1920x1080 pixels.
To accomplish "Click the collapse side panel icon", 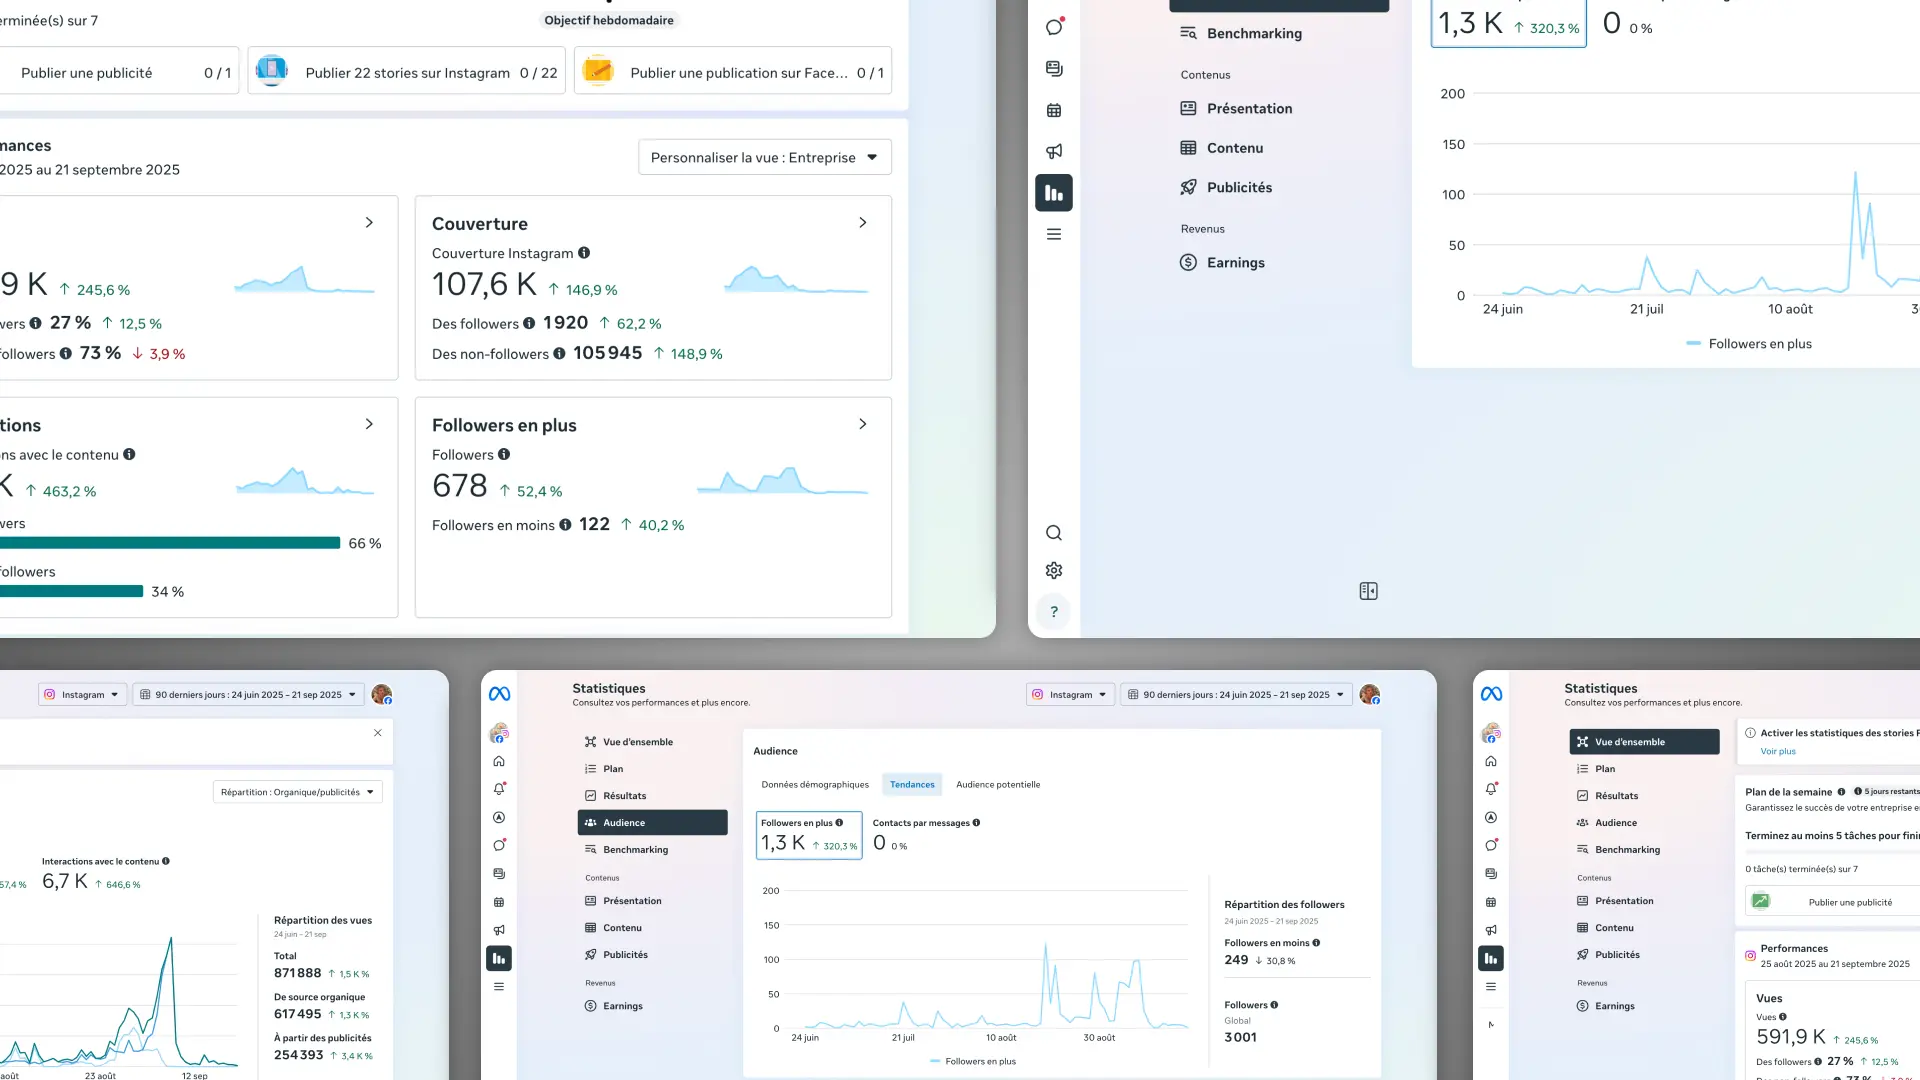I will click(x=1368, y=591).
